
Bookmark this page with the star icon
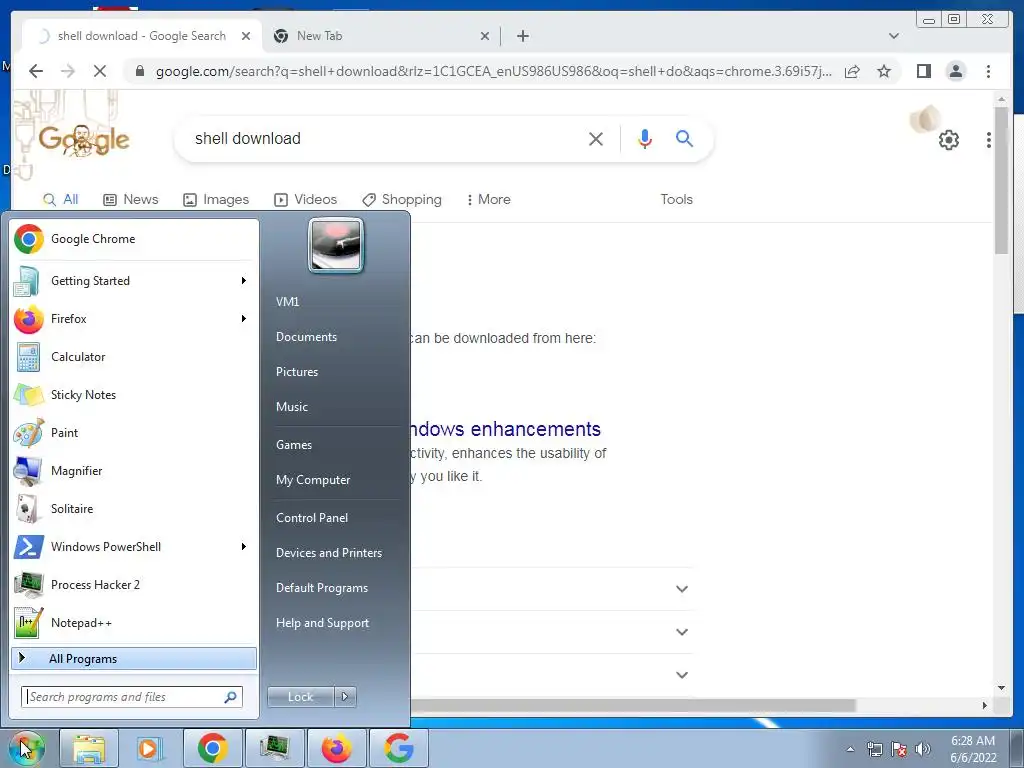pyautogui.click(x=884, y=71)
